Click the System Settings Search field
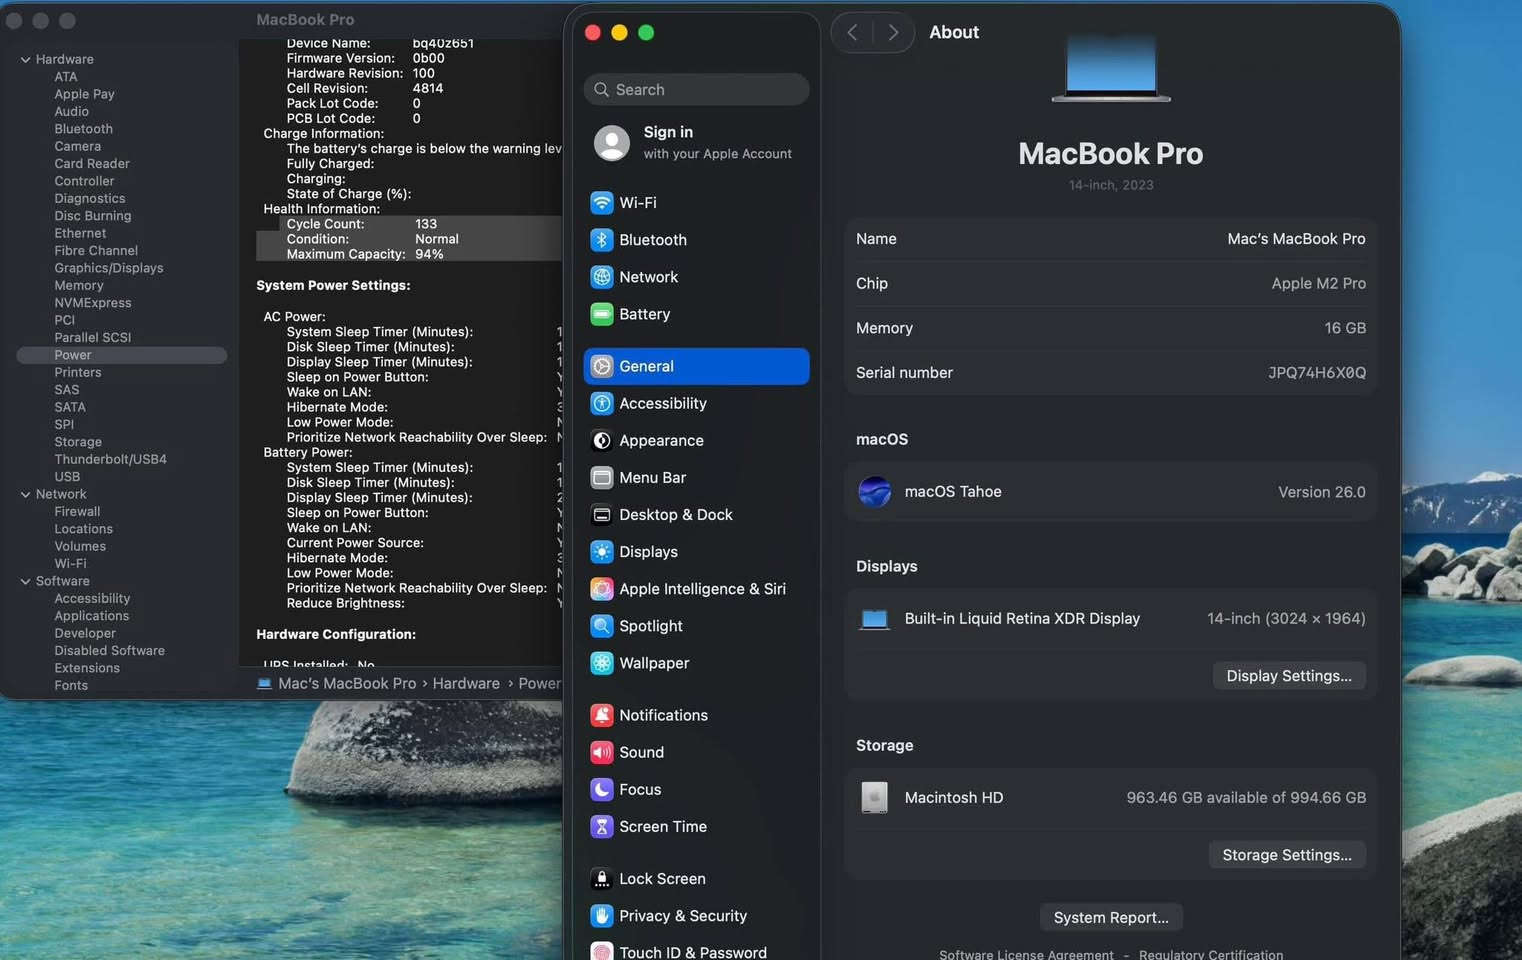Image resolution: width=1522 pixels, height=960 pixels. [x=696, y=90]
